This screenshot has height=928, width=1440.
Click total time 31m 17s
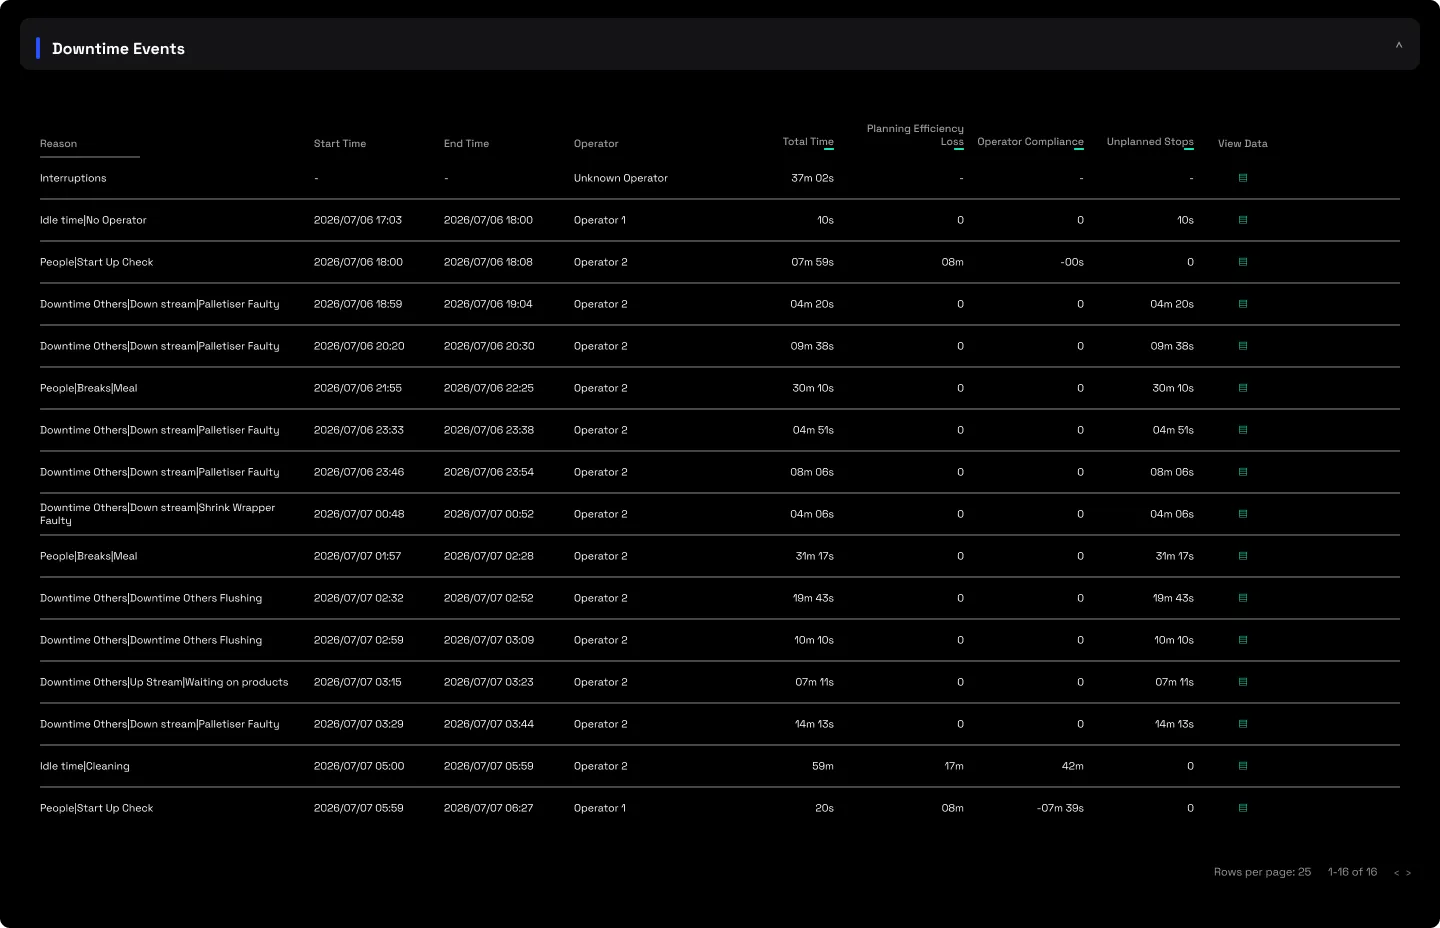pyautogui.click(x=815, y=556)
